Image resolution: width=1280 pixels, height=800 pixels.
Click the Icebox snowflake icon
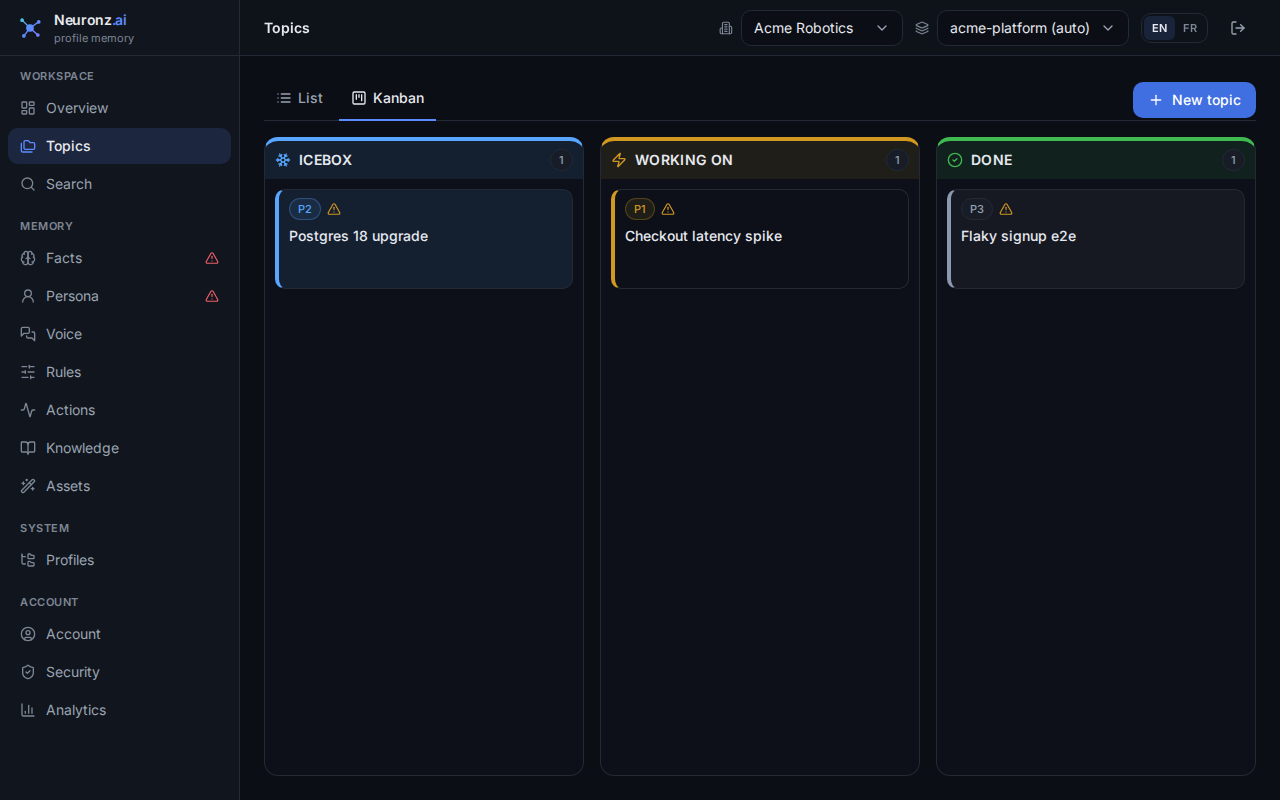(283, 160)
